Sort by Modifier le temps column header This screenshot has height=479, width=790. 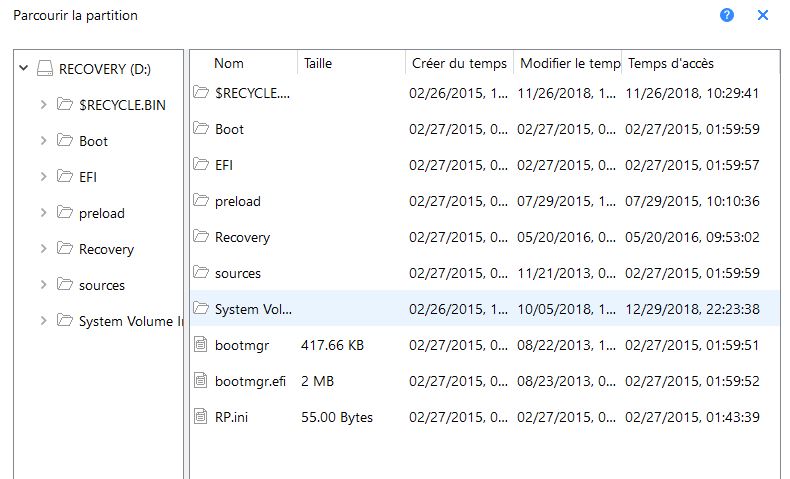(x=570, y=63)
